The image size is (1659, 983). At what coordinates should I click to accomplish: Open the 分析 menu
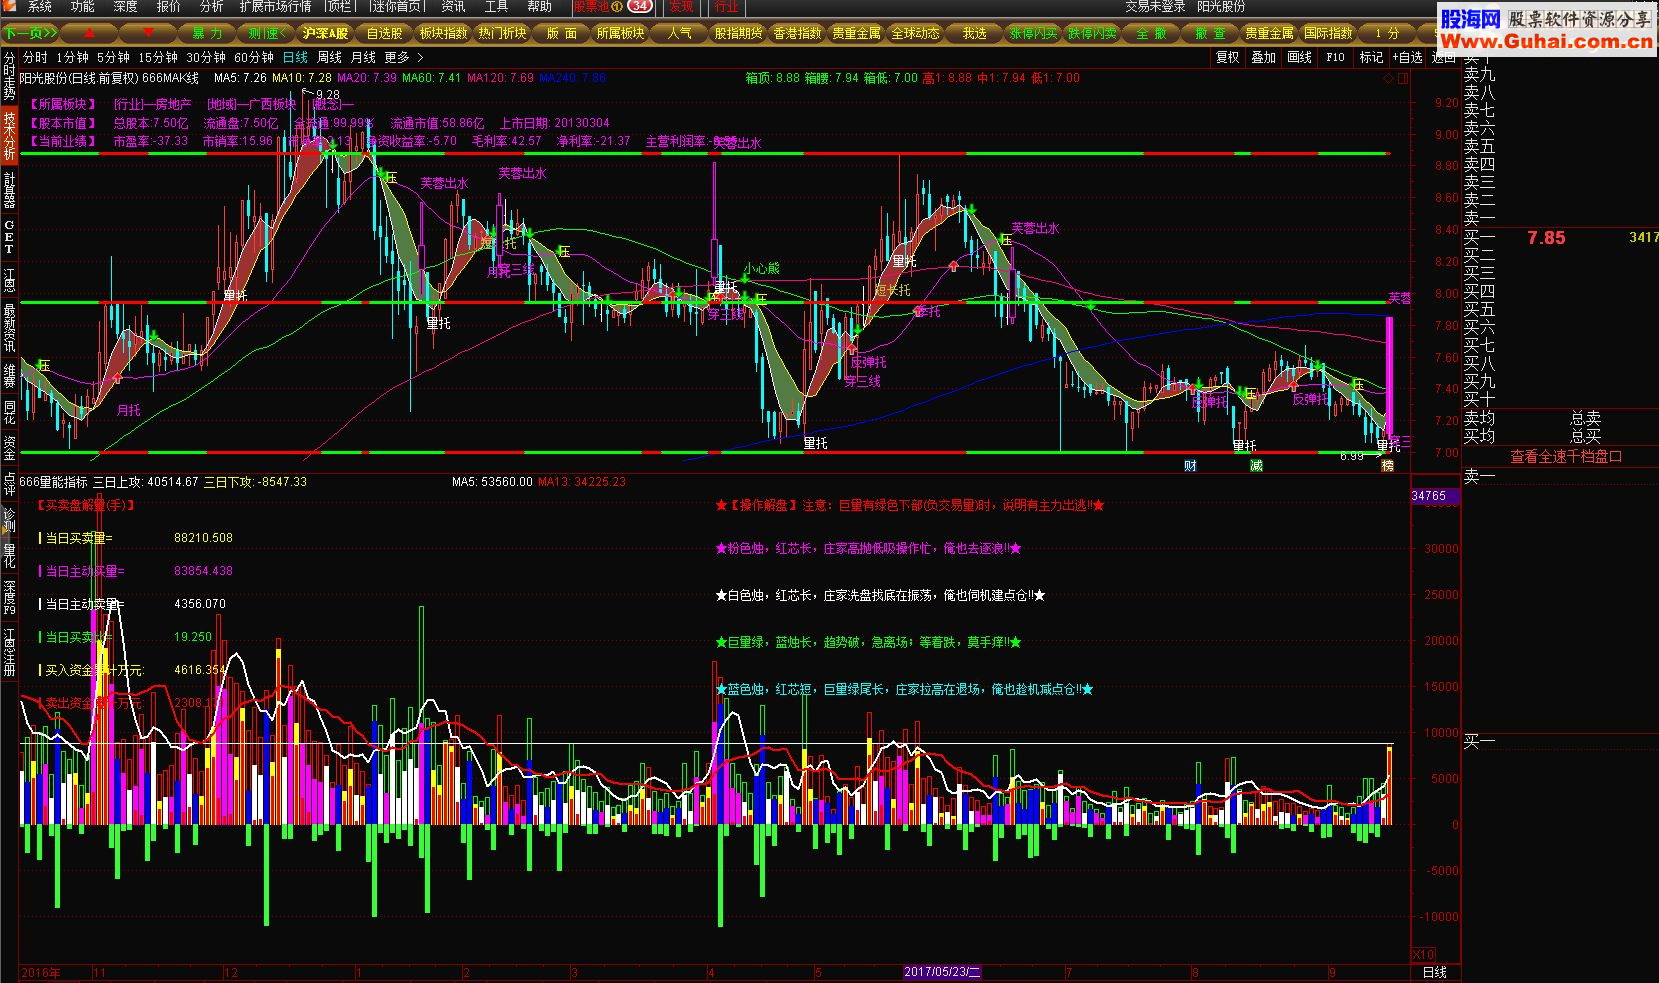click(211, 6)
